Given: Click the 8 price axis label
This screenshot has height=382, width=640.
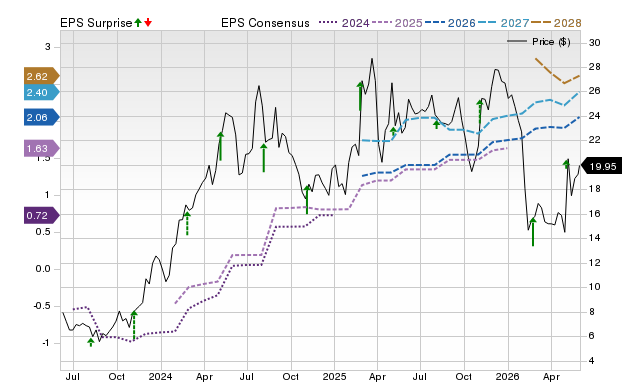Looking at the screenshot, I should 591,311.
